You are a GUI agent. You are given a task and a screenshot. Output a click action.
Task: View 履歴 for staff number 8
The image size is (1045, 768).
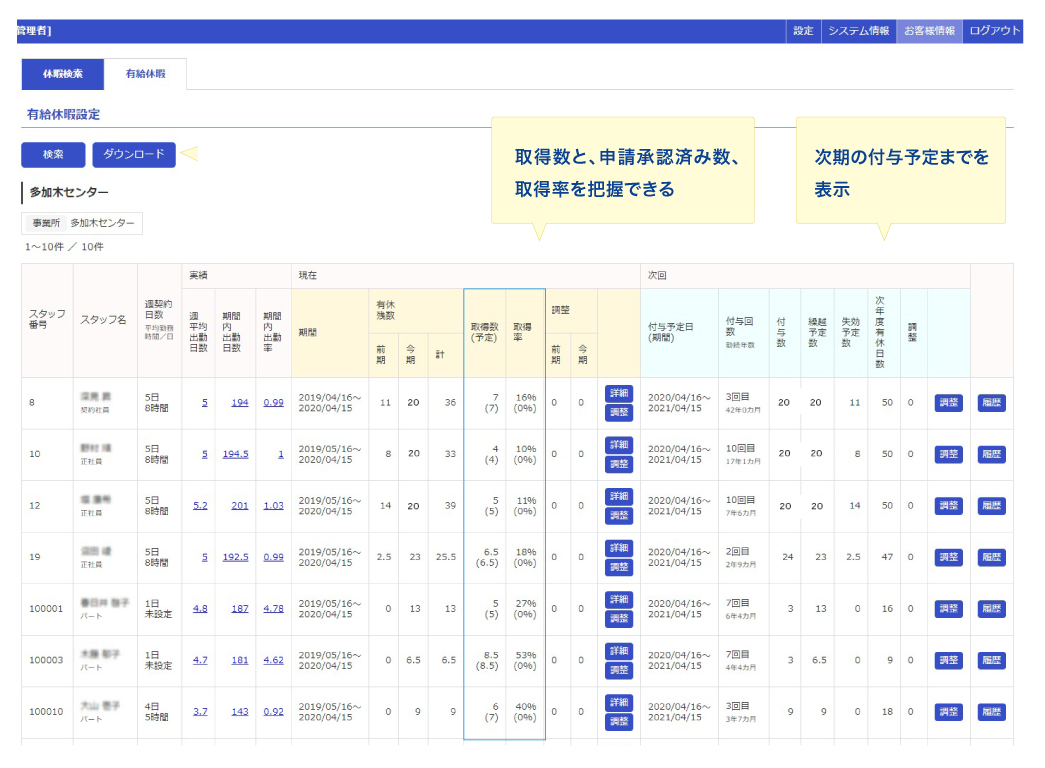tap(992, 403)
